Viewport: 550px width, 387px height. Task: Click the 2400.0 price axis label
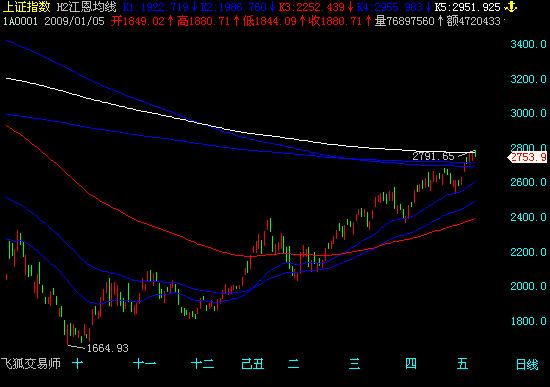pos(528,217)
